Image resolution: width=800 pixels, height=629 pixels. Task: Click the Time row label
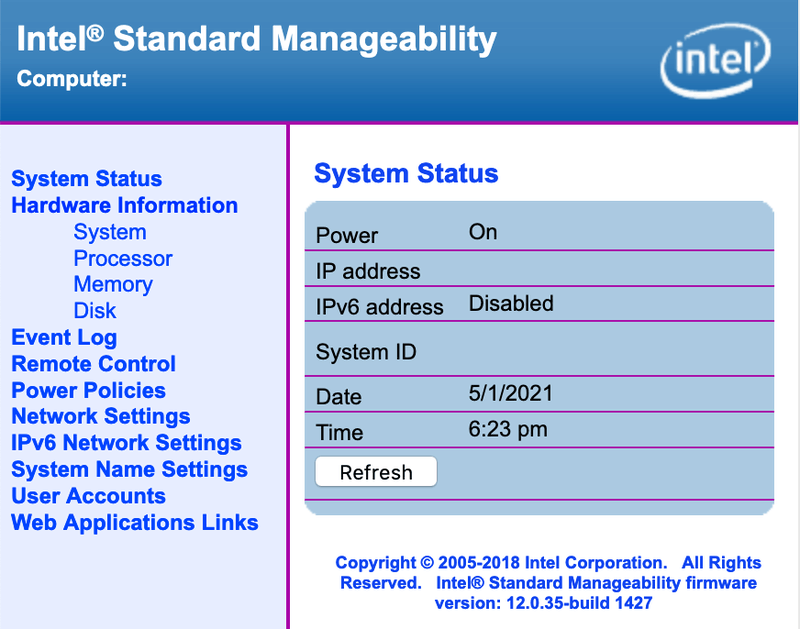click(339, 433)
